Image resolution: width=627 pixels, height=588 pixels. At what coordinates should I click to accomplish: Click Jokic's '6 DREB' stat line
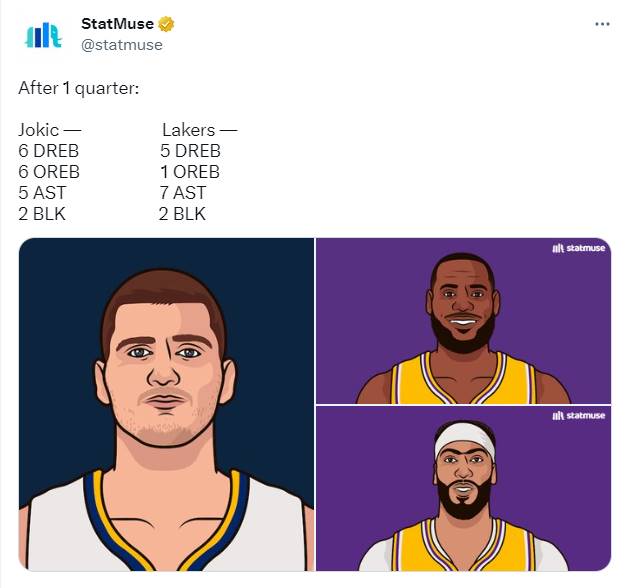pos(48,151)
